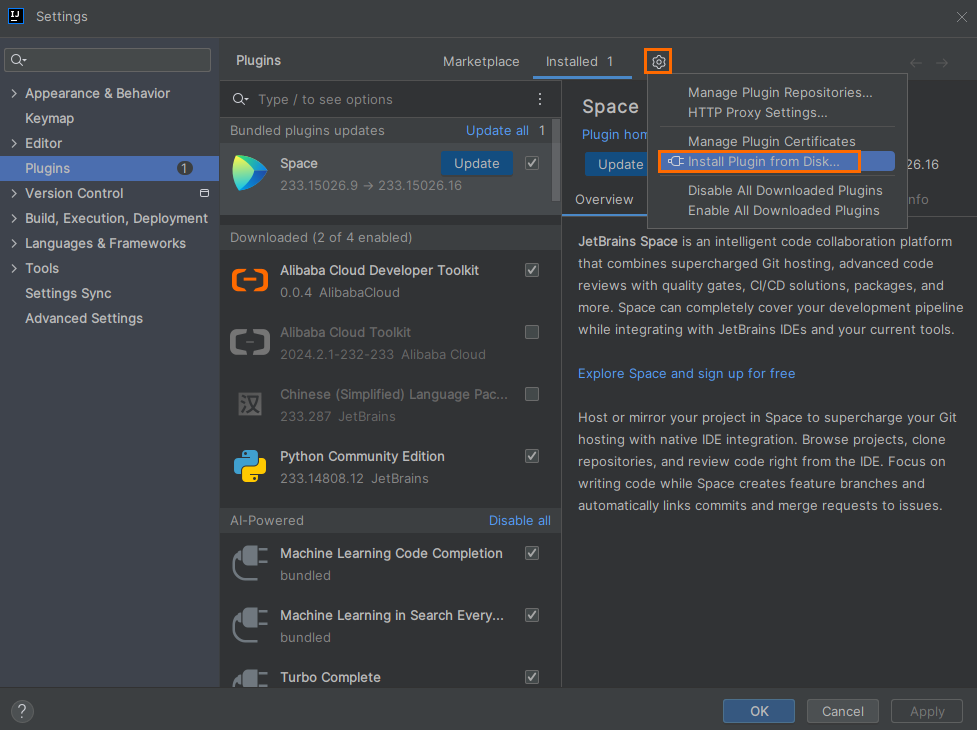Enable the Alibaba Cloud Toolkit checkbox
This screenshot has width=977, height=730.
[x=531, y=332]
